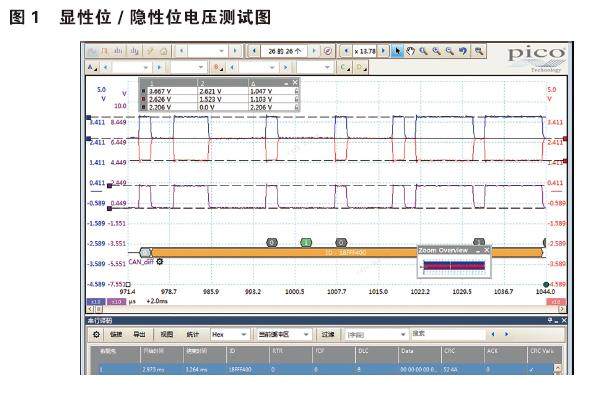
Task: Open the Hex format dropdown
Action: [x=230, y=334]
